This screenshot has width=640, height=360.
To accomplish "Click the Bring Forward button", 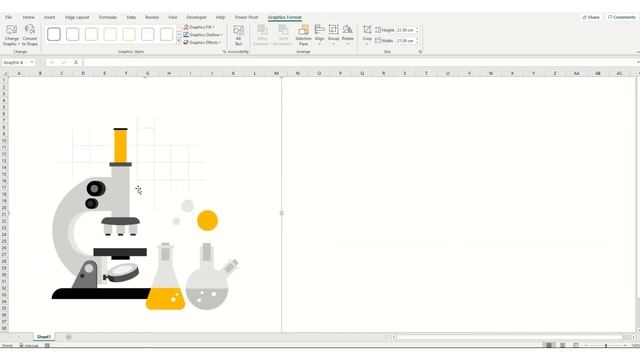I will point(261,35).
